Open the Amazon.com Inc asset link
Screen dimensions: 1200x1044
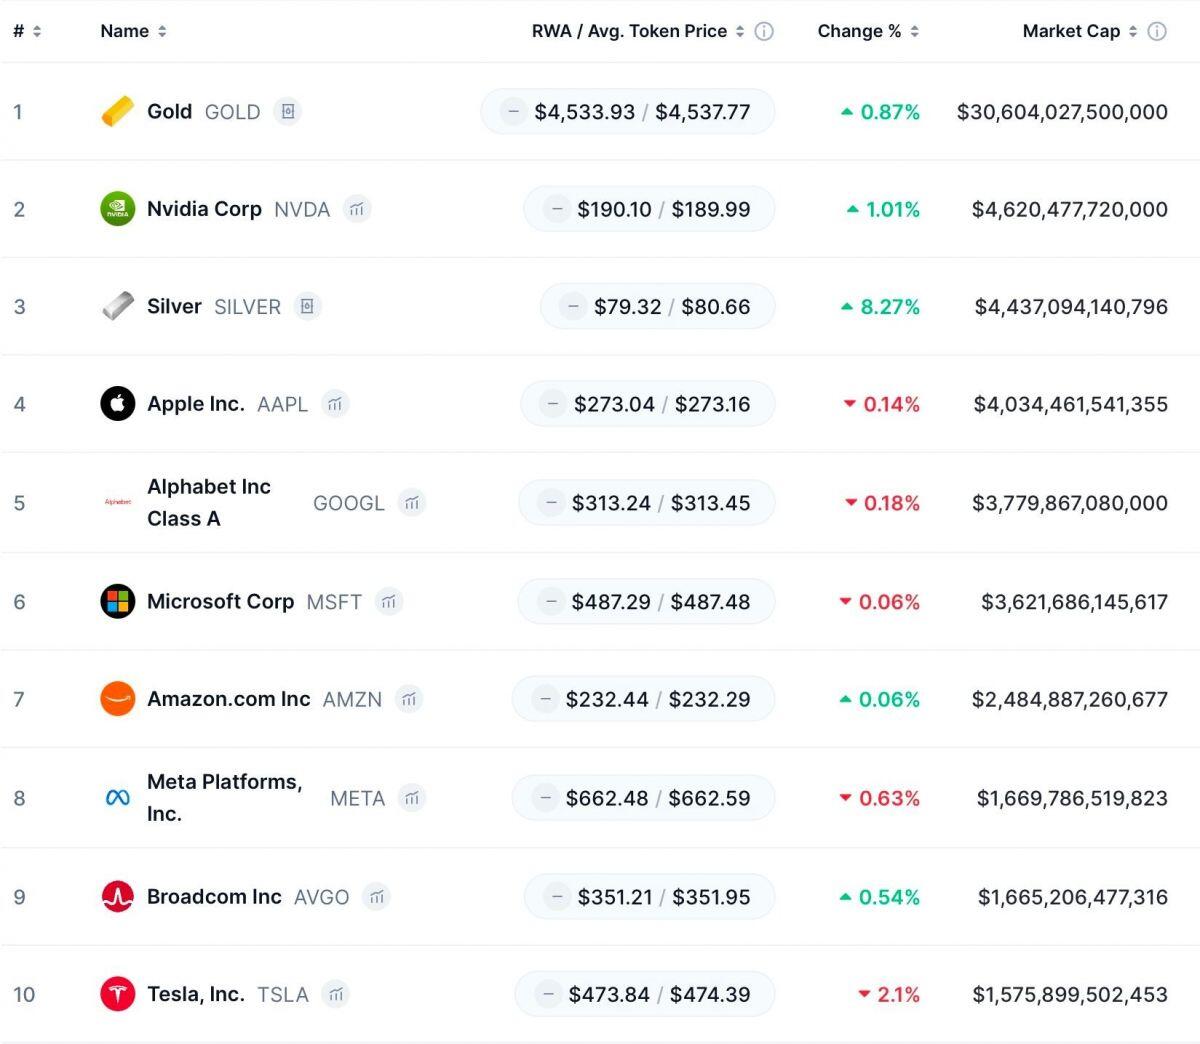pos(228,699)
